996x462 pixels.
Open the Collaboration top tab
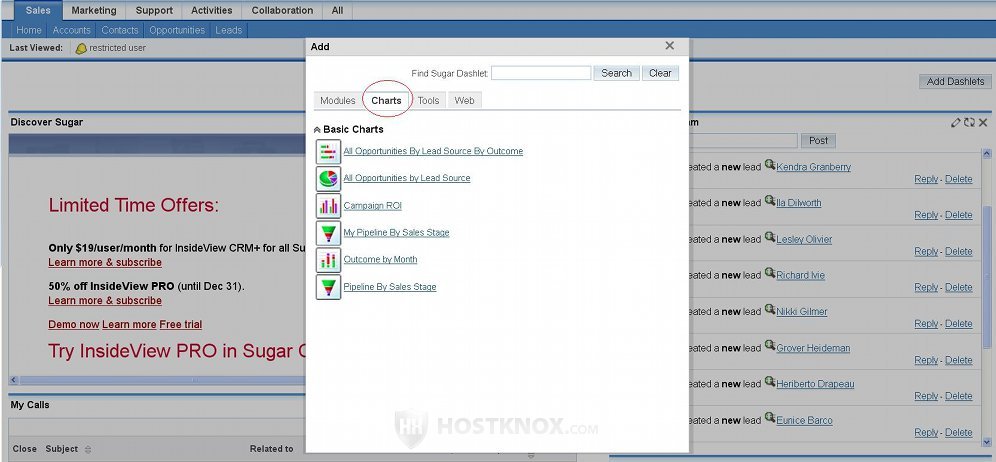click(282, 10)
